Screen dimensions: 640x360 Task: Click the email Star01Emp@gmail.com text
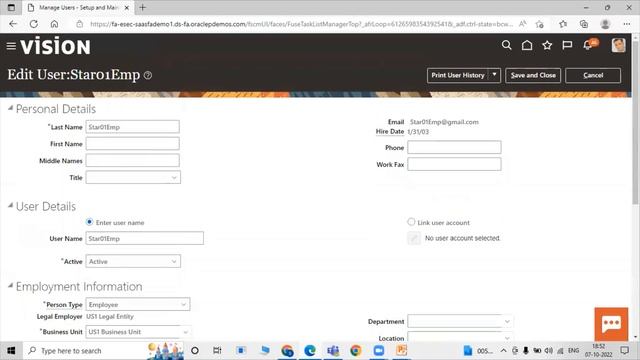point(444,122)
